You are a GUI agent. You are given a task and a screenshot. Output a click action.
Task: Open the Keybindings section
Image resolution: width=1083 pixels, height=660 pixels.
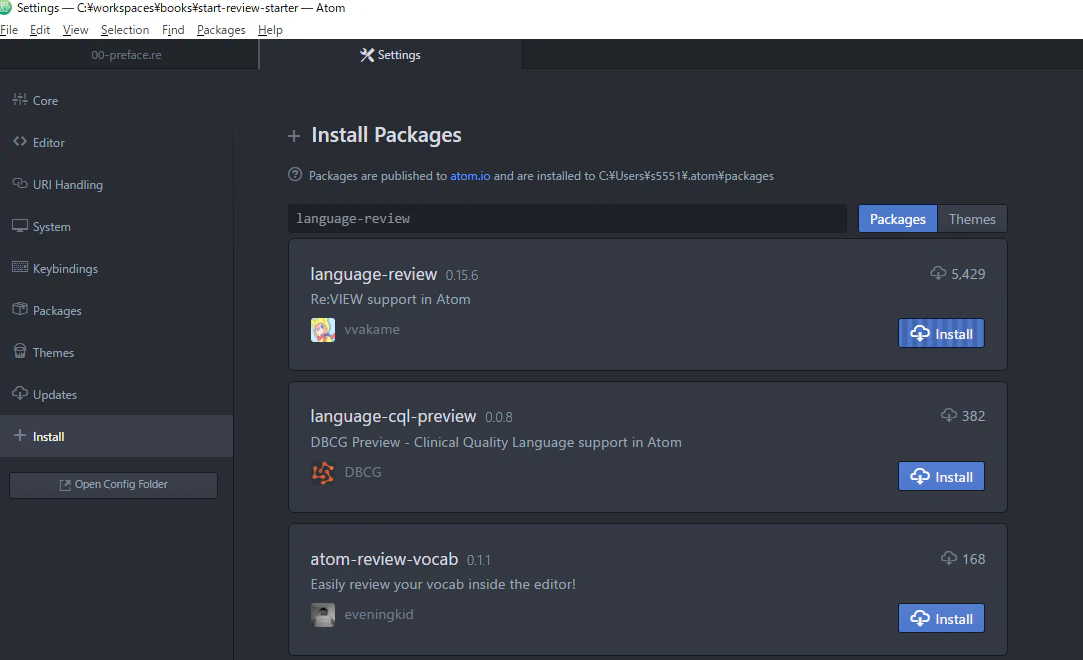point(116,269)
